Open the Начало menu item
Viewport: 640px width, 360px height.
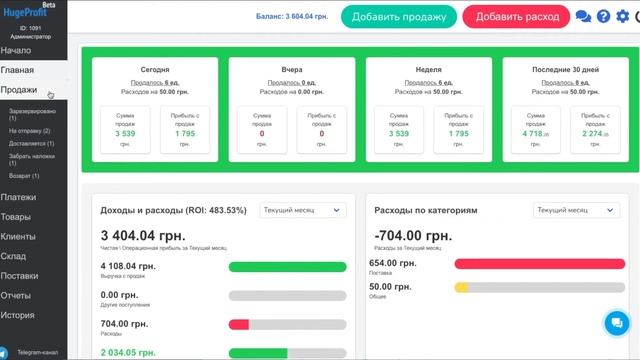tap(16, 50)
